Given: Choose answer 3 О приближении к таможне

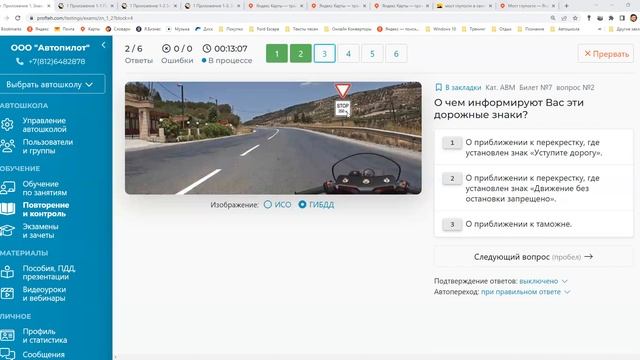Looking at the screenshot, I should click(534, 224).
